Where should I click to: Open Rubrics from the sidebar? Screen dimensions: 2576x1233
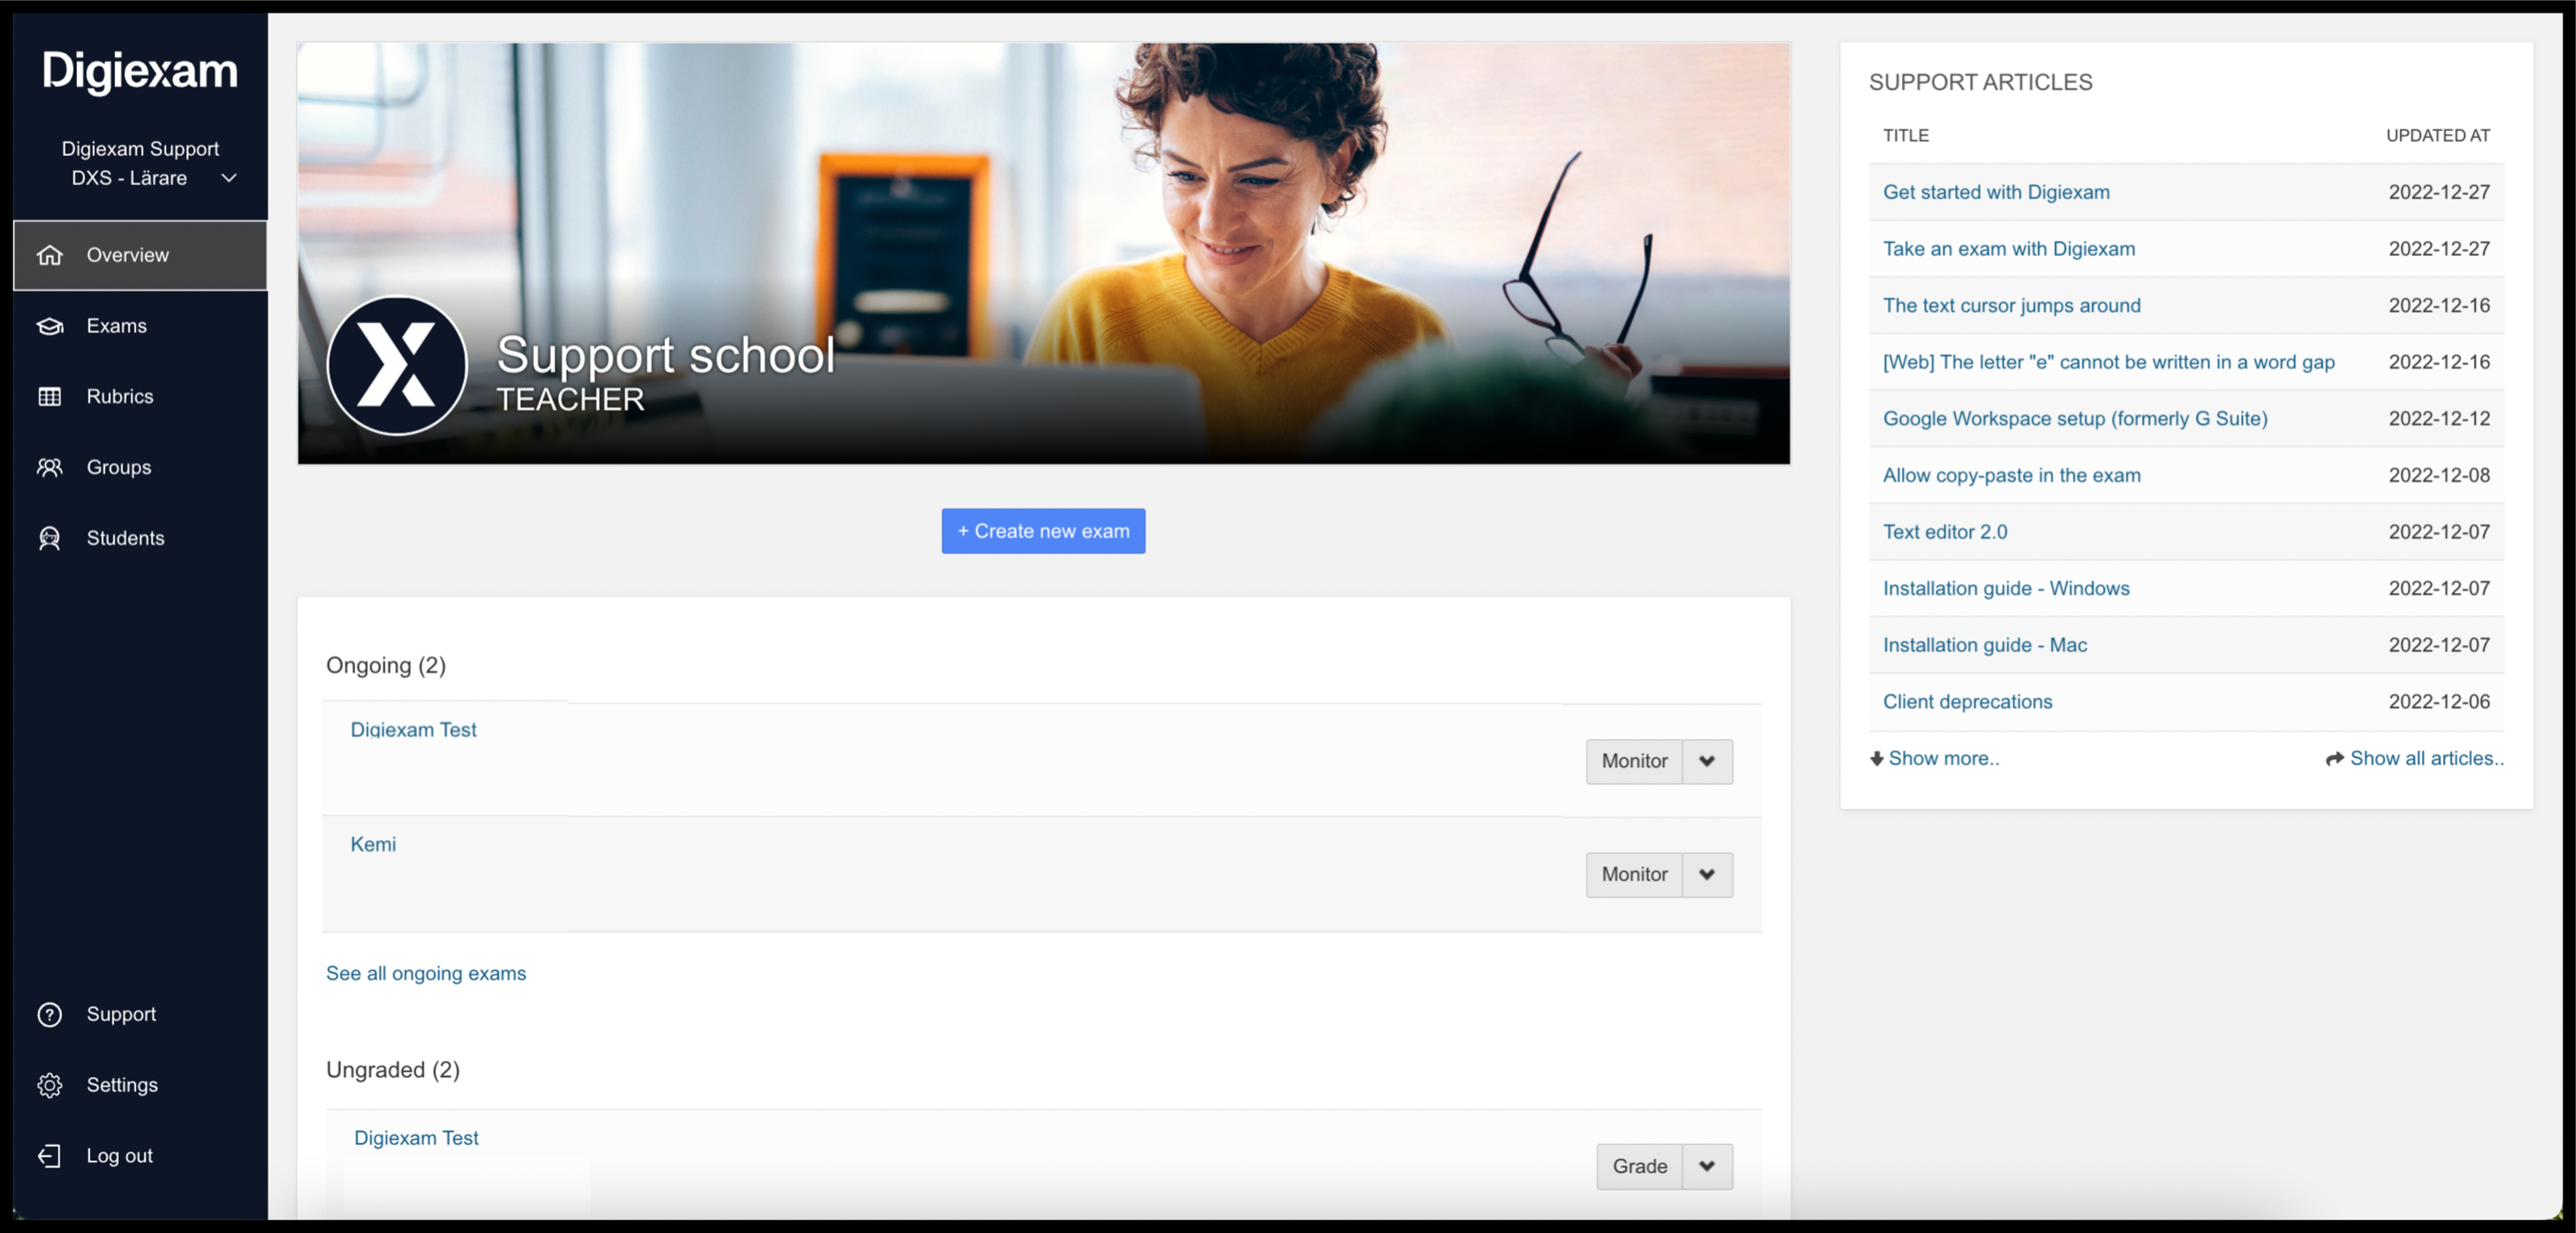tap(140, 397)
